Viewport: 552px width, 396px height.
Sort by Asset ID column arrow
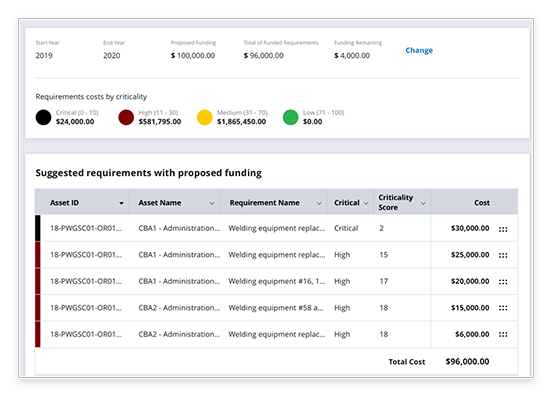pos(121,203)
